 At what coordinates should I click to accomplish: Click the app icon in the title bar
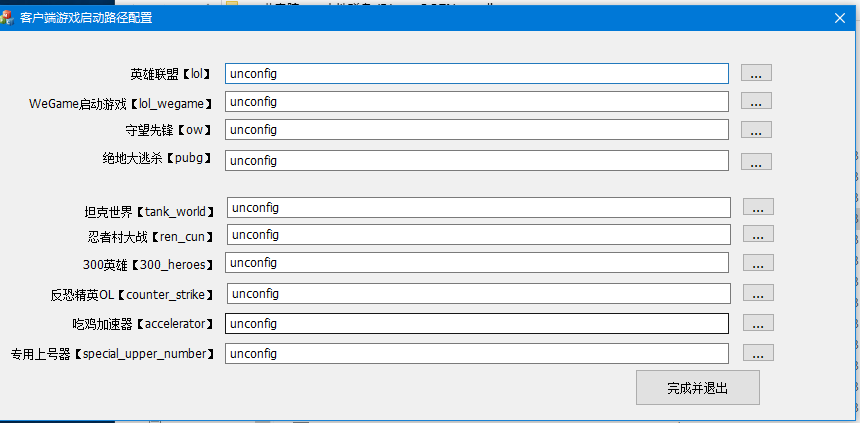click(8, 17)
